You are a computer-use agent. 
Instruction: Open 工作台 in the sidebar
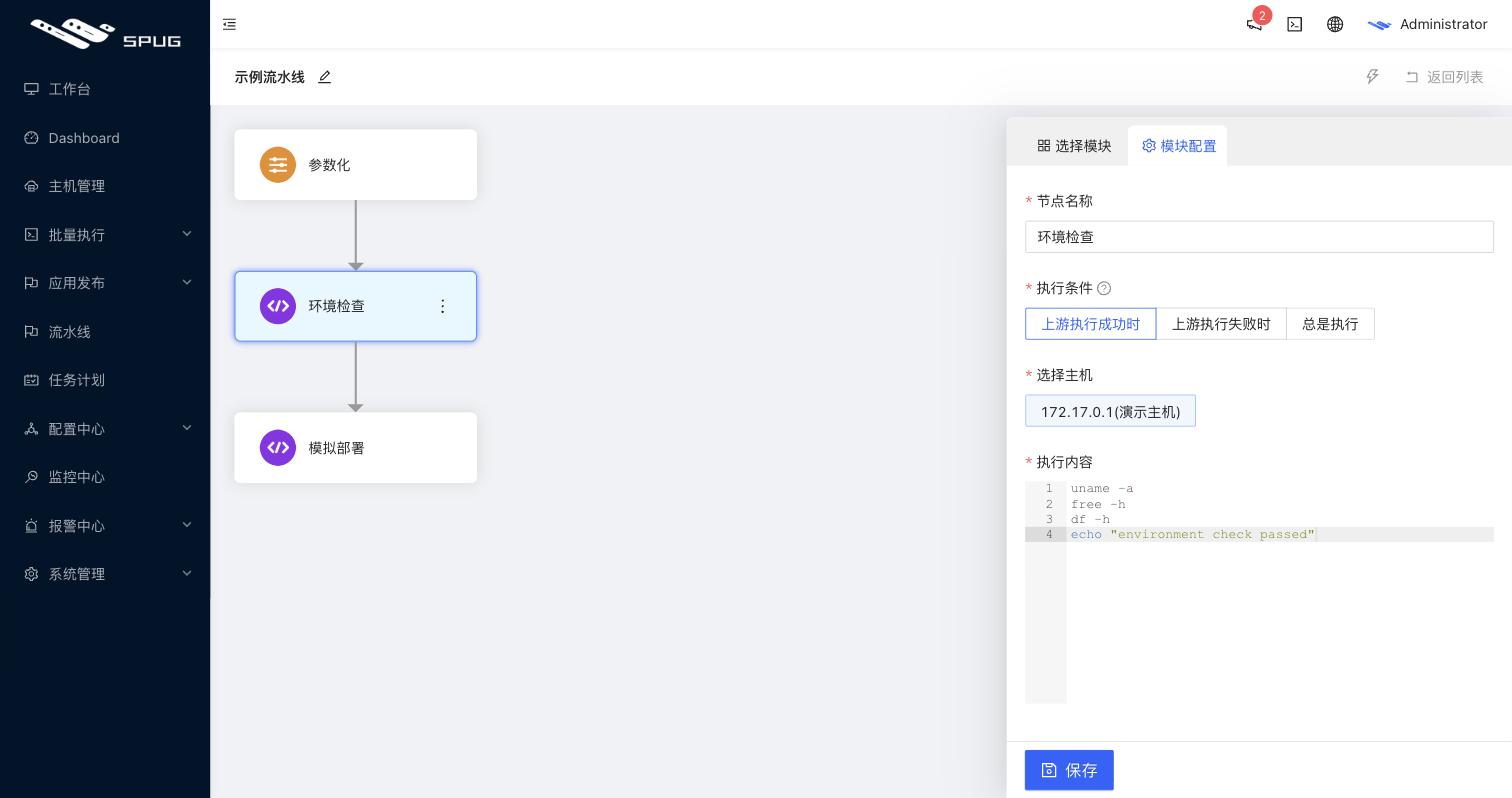(x=105, y=89)
